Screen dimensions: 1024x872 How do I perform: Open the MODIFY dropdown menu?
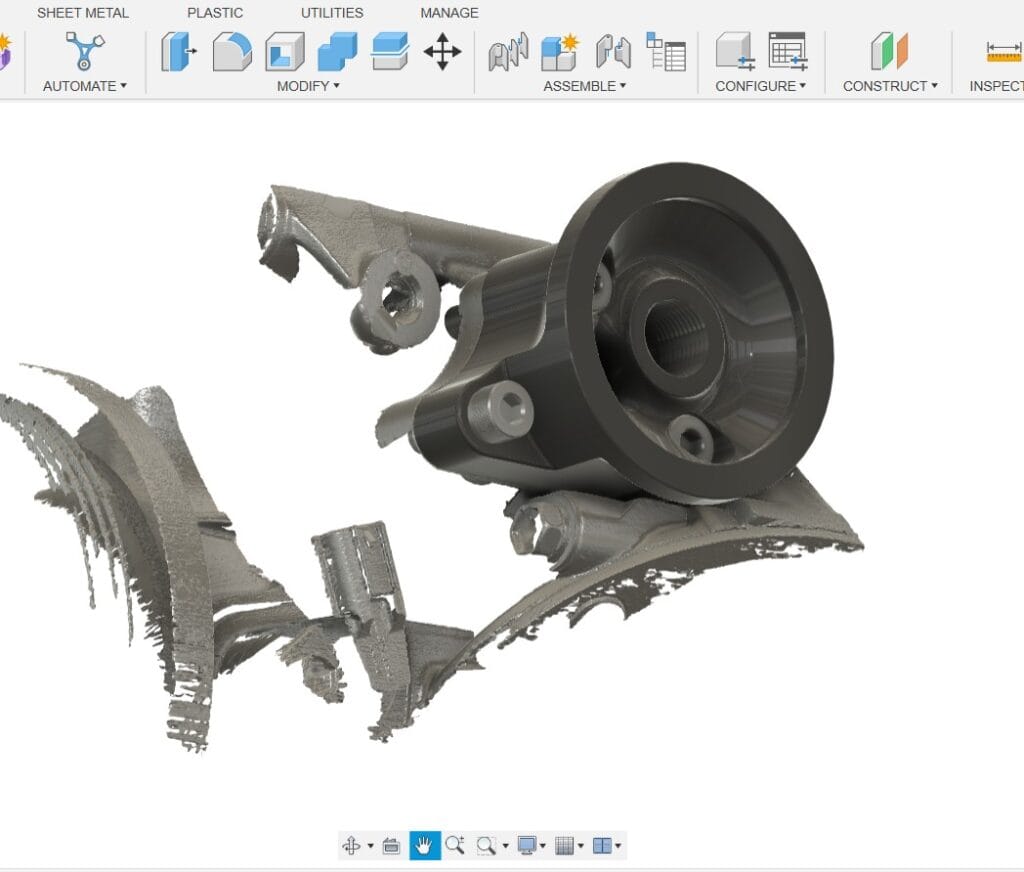pos(308,86)
